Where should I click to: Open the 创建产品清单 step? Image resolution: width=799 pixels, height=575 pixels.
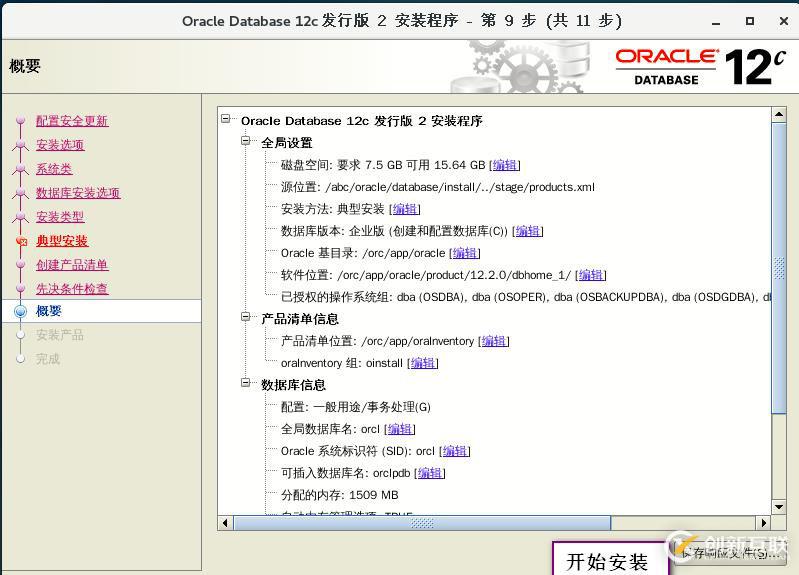(x=72, y=265)
